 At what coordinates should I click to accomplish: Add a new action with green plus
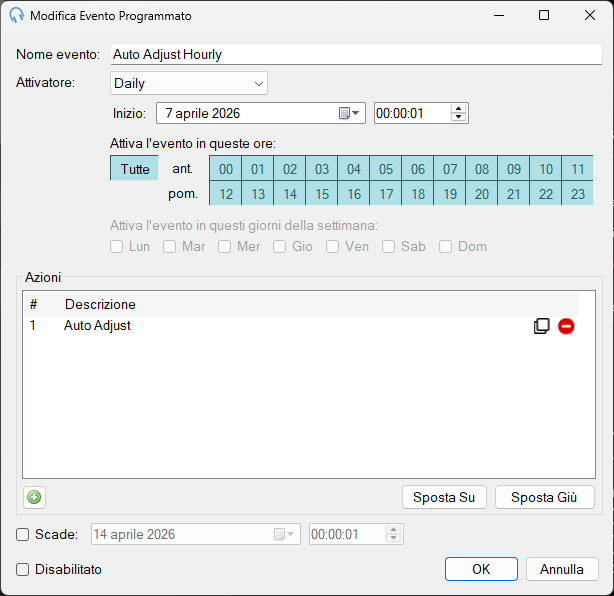coord(34,497)
